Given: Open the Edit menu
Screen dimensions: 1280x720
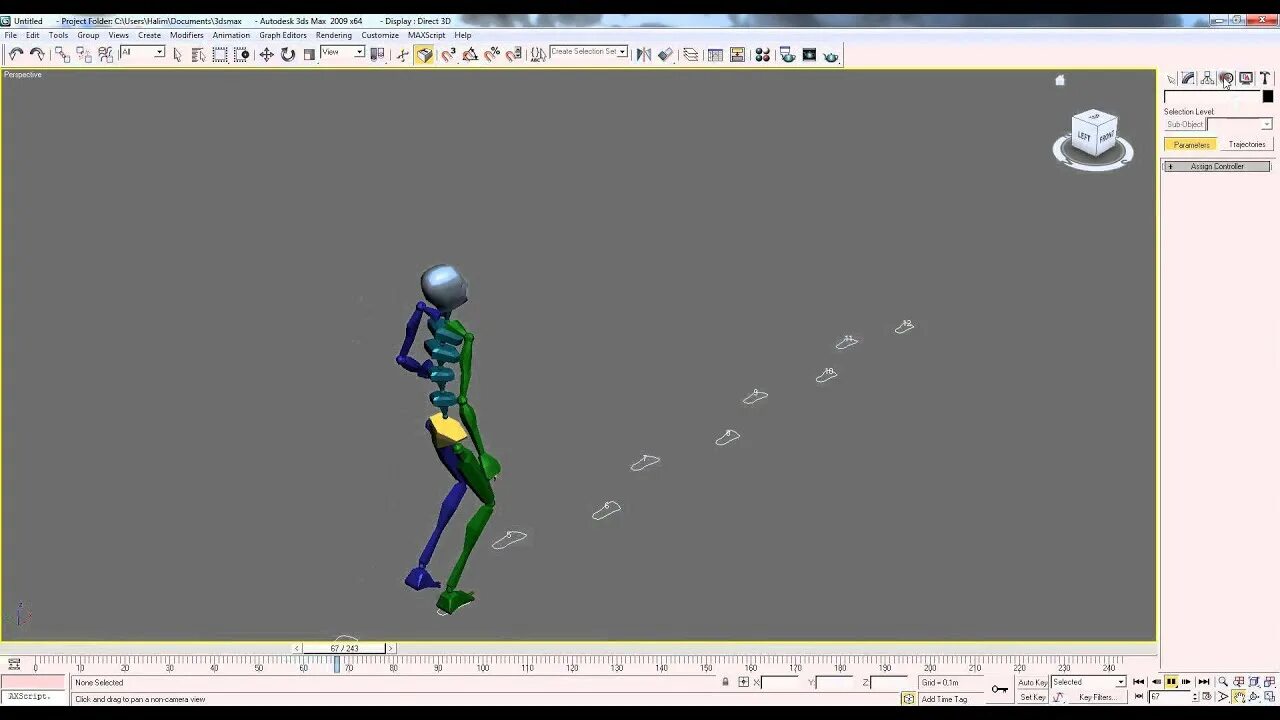Looking at the screenshot, I should [33, 35].
